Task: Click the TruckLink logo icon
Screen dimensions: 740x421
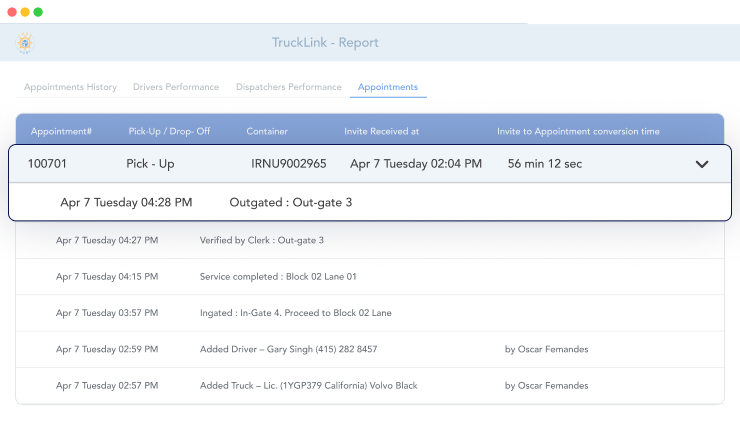Action: [x=24, y=43]
